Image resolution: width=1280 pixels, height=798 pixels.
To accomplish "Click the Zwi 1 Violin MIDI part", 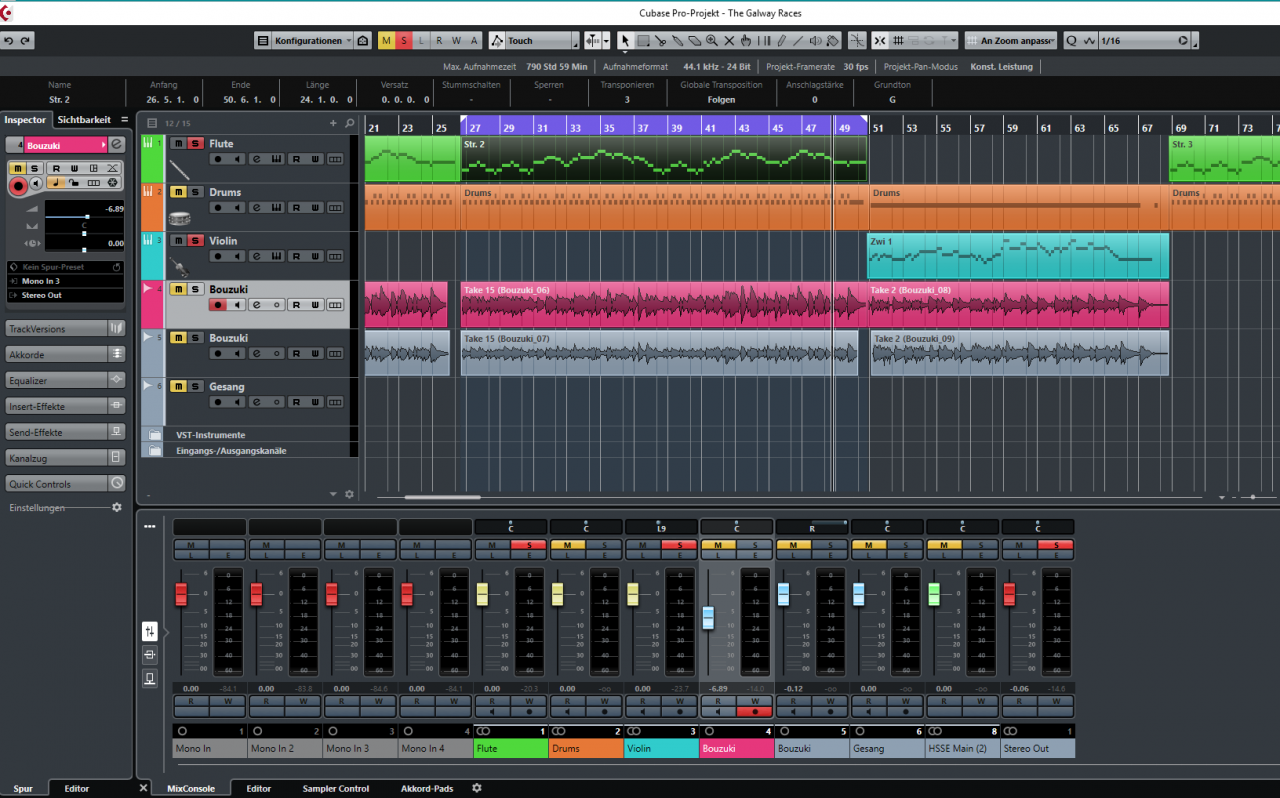I will (x=1018, y=256).
